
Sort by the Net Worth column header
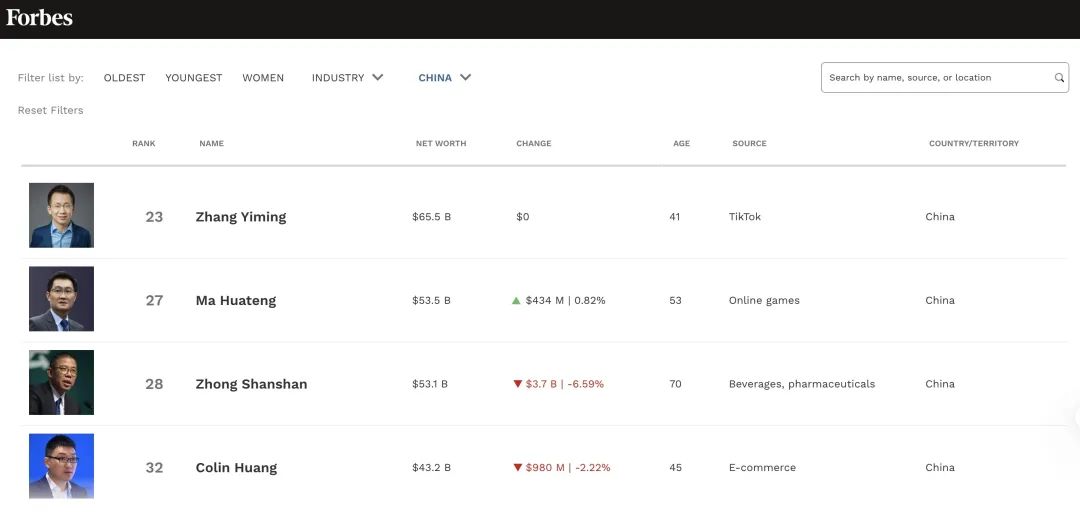(441, 144)
